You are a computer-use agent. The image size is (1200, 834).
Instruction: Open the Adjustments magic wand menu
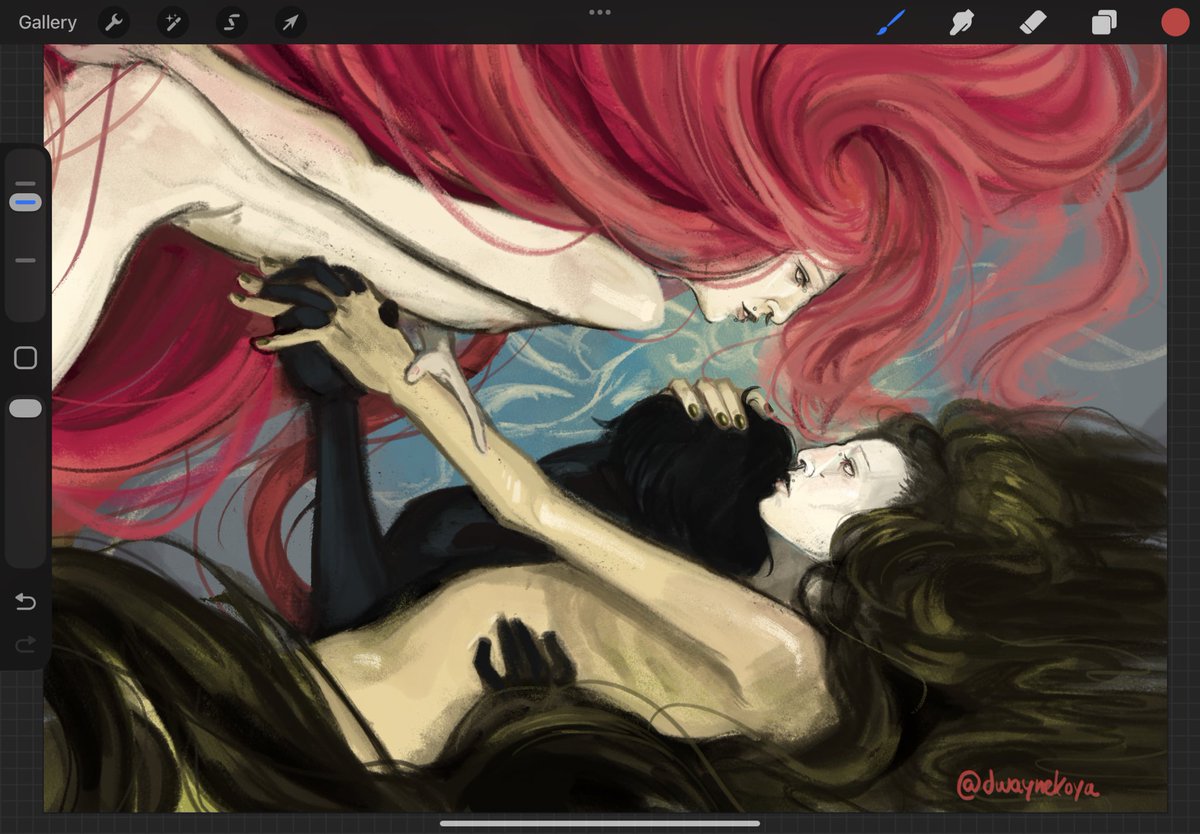(173, 22)
